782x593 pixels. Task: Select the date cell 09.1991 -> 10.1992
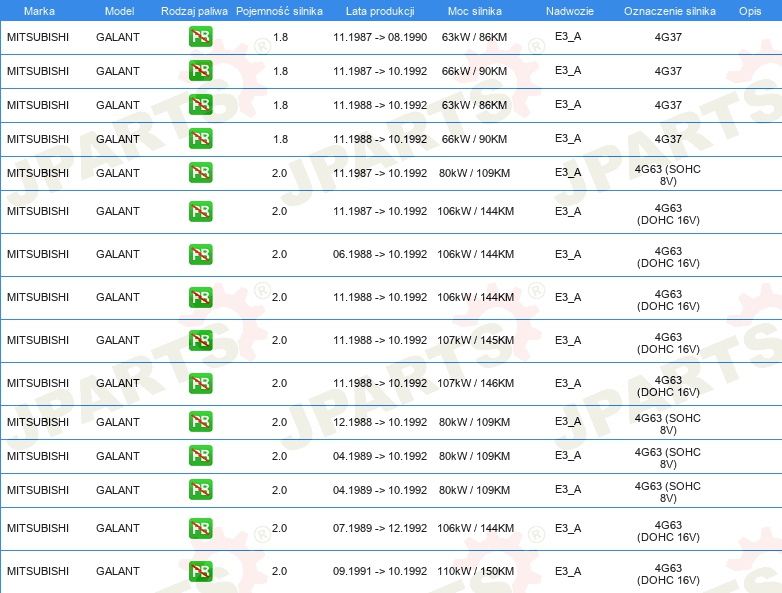point(380,571)
